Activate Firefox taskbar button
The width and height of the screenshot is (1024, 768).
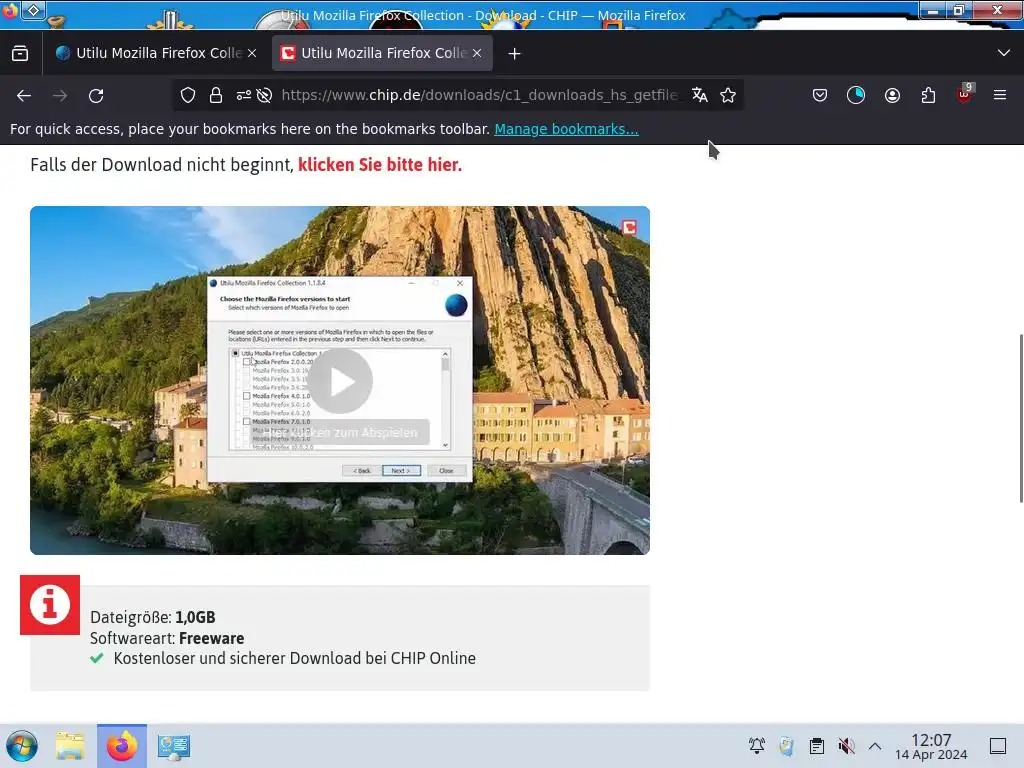coord(122,746)
